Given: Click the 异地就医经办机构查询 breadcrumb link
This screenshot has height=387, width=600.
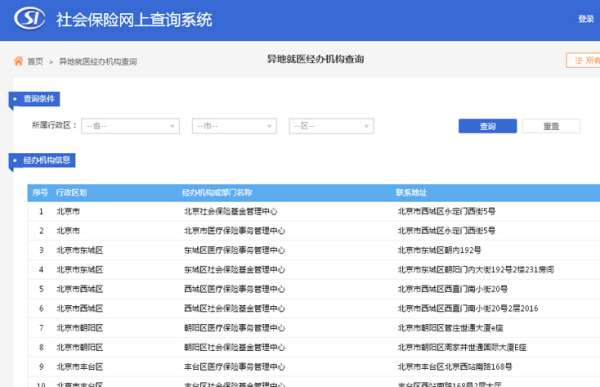Looking at the screenshot, I should coord(98,62).
